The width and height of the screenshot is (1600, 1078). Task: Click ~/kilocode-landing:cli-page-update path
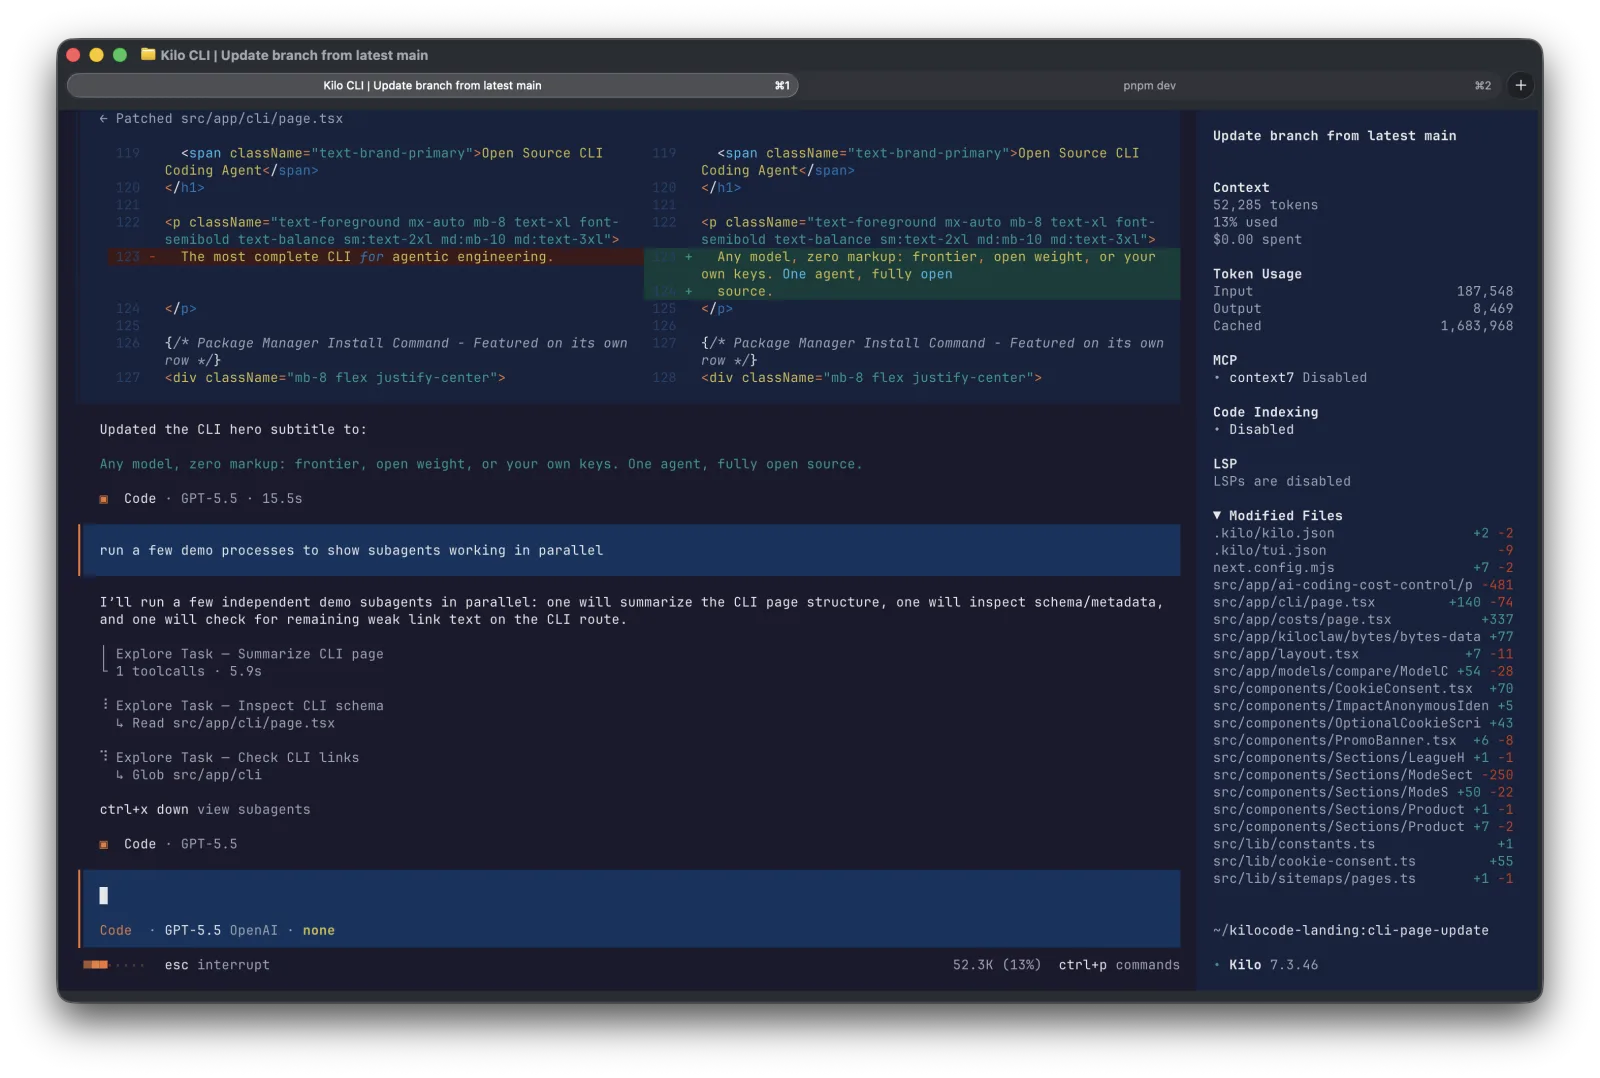(1350, 931)
